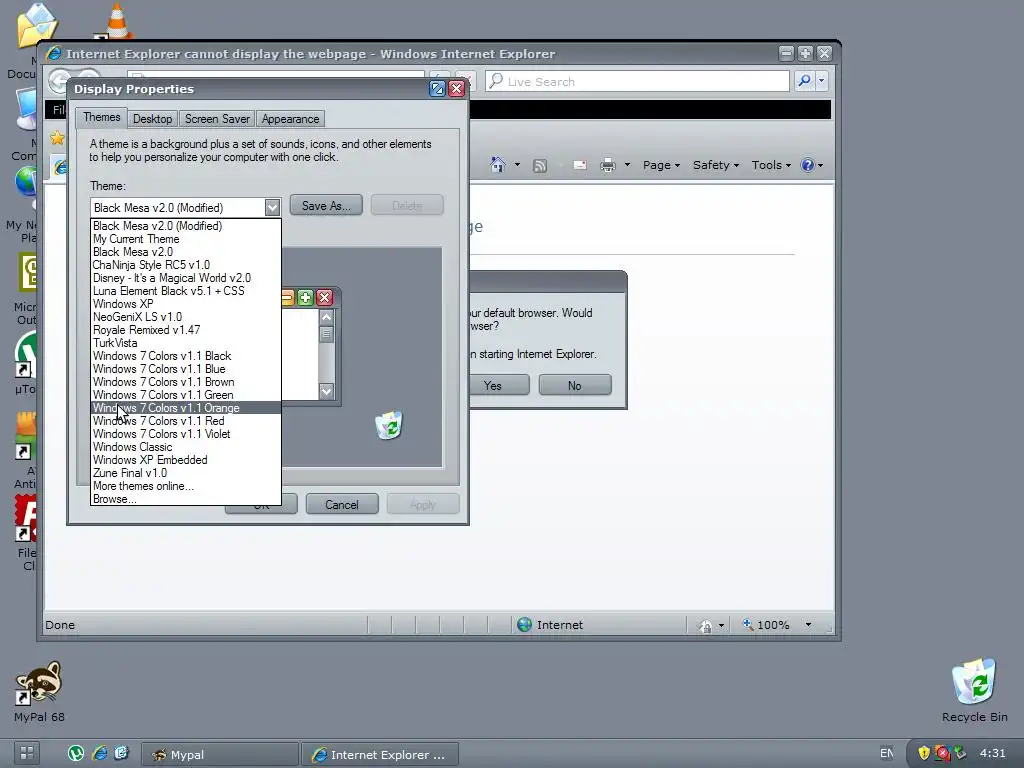Click the Start button on taskbar

(27, 753)
